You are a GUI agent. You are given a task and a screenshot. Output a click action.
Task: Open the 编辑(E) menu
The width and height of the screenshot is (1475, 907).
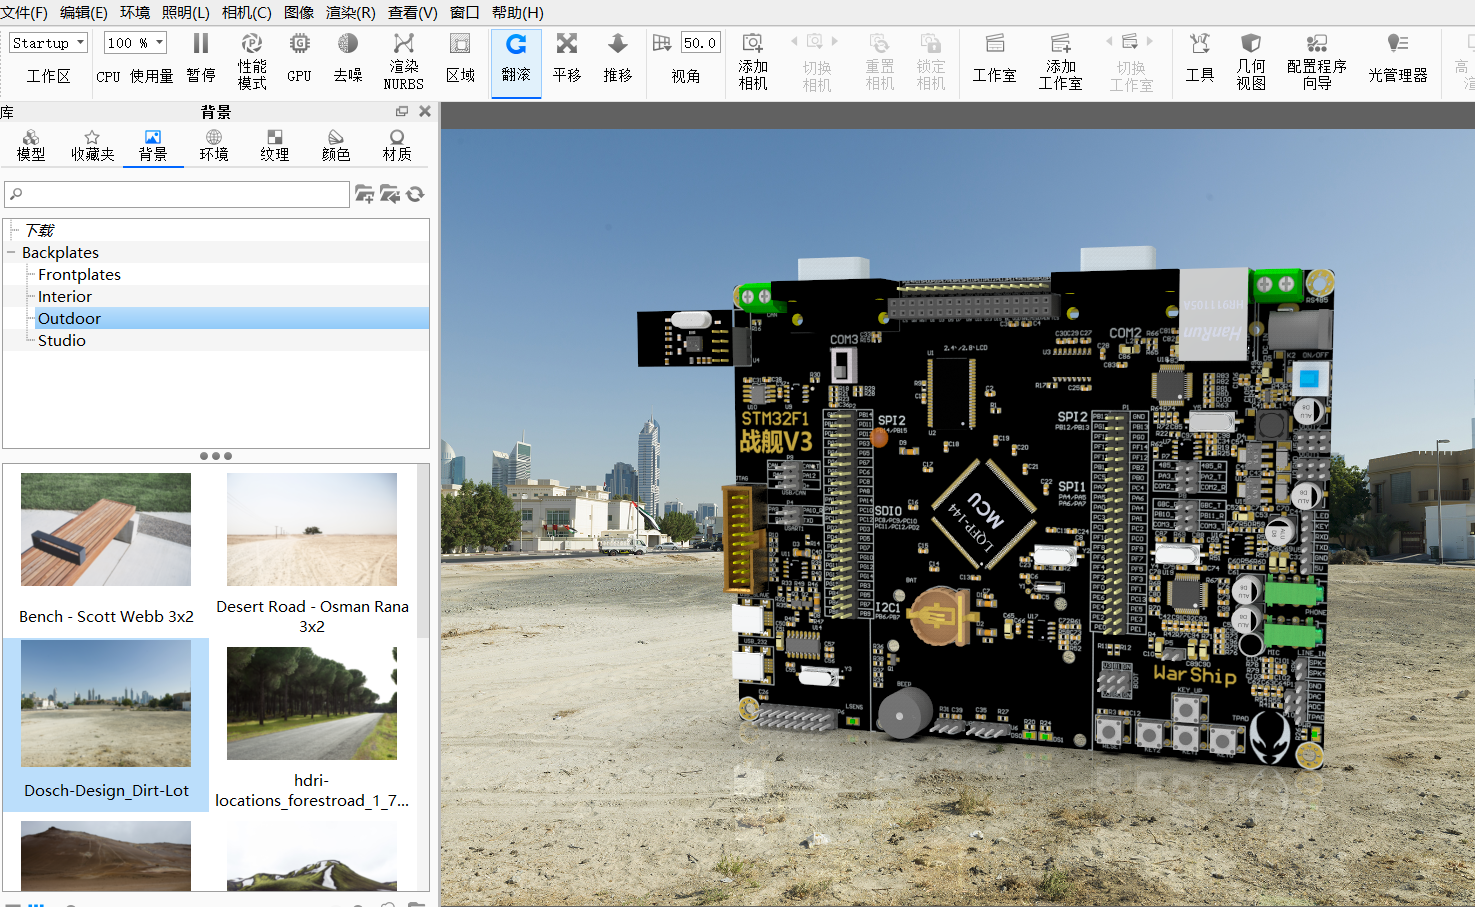[83, 12]
